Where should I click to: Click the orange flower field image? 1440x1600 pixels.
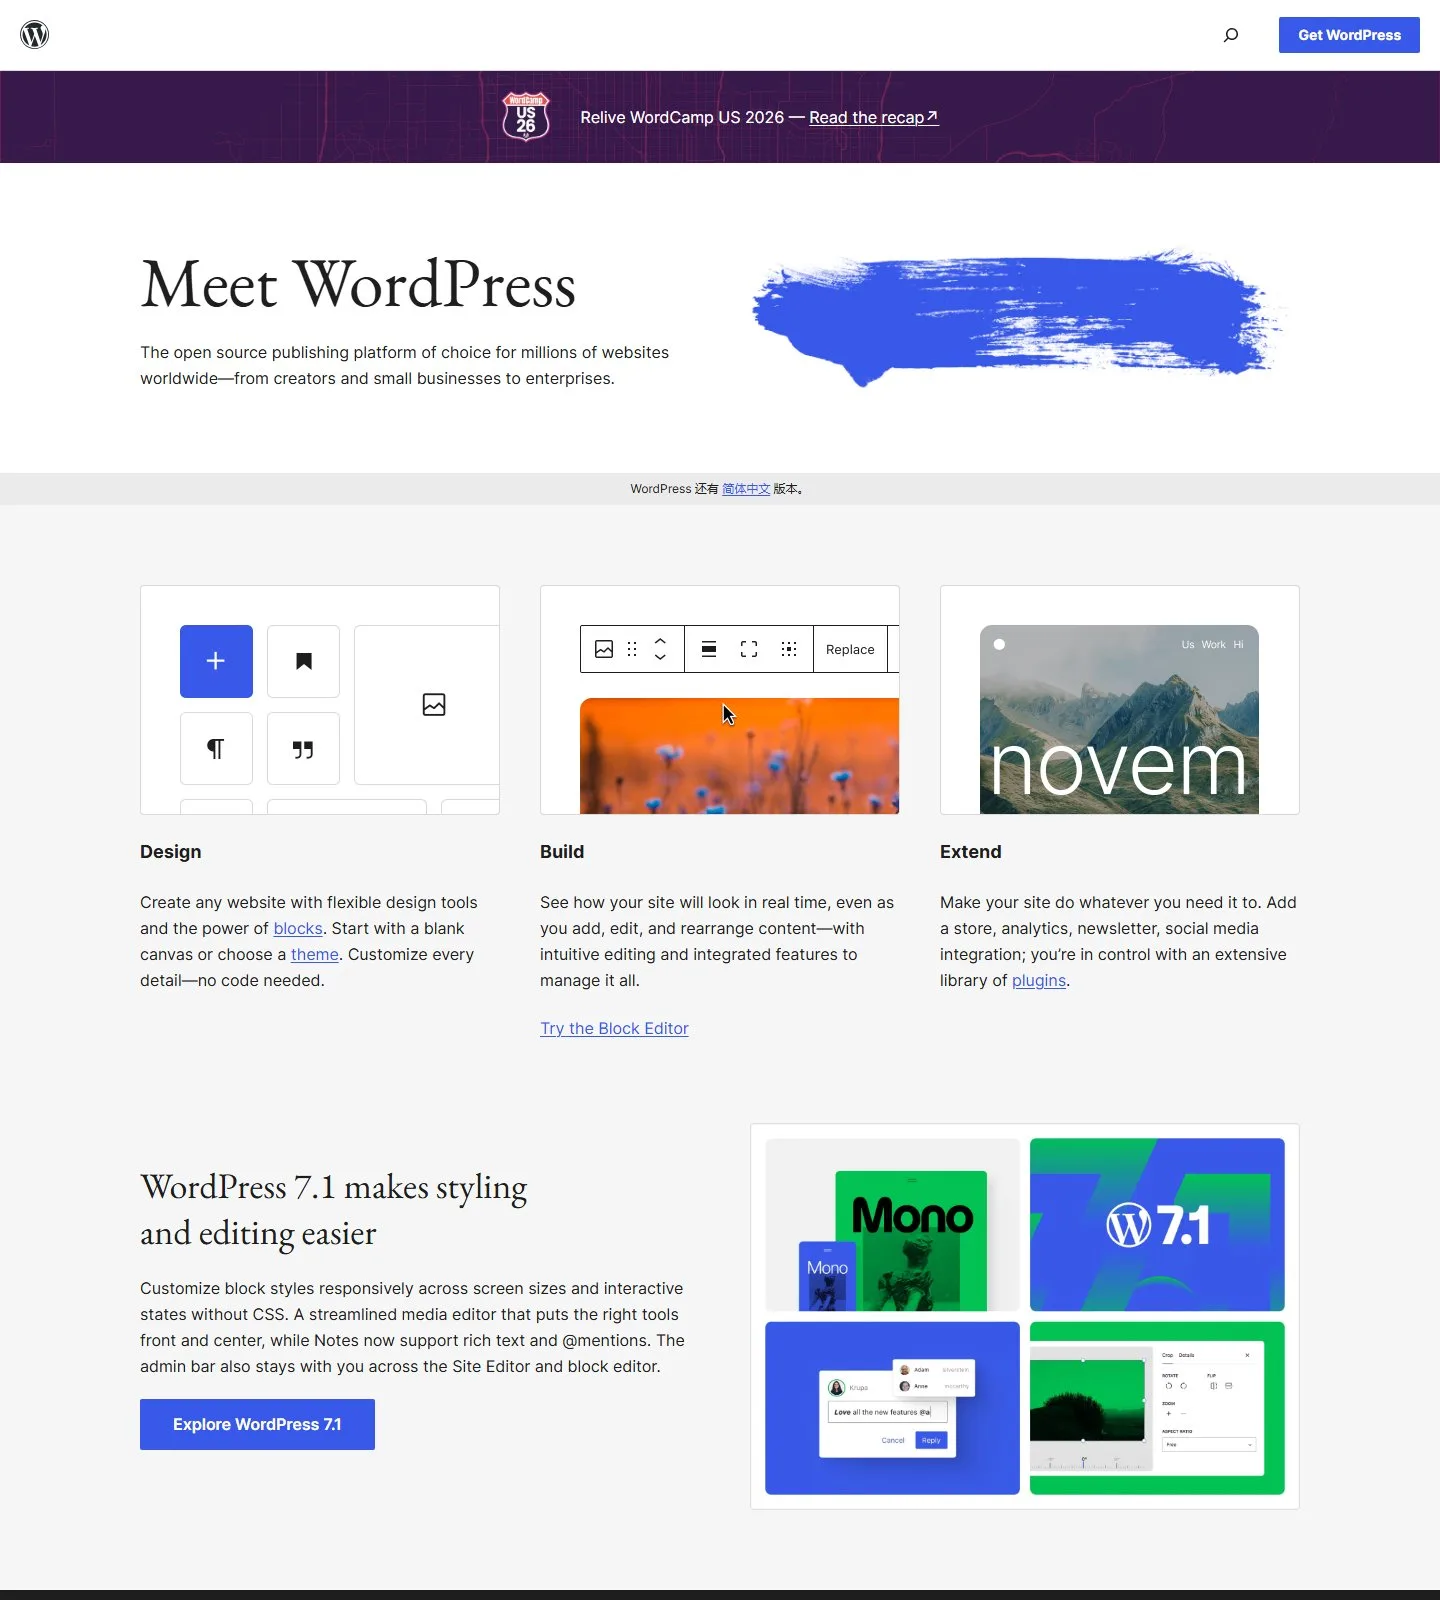click(739, 756)
